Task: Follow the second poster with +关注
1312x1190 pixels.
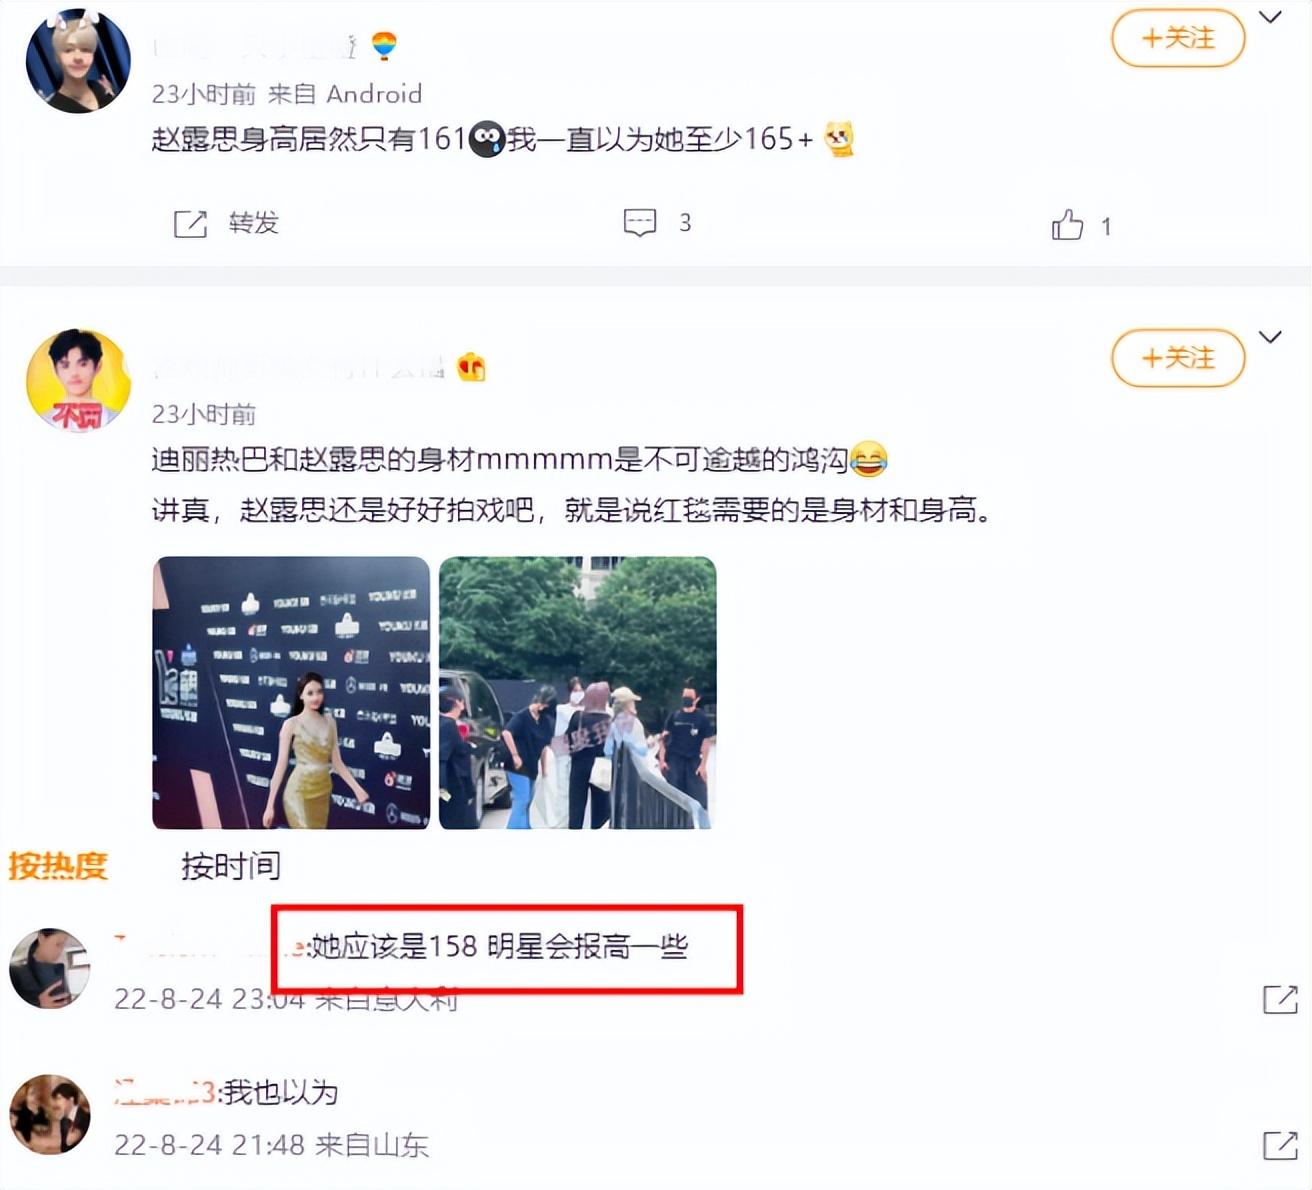Action: point(1178,358)
